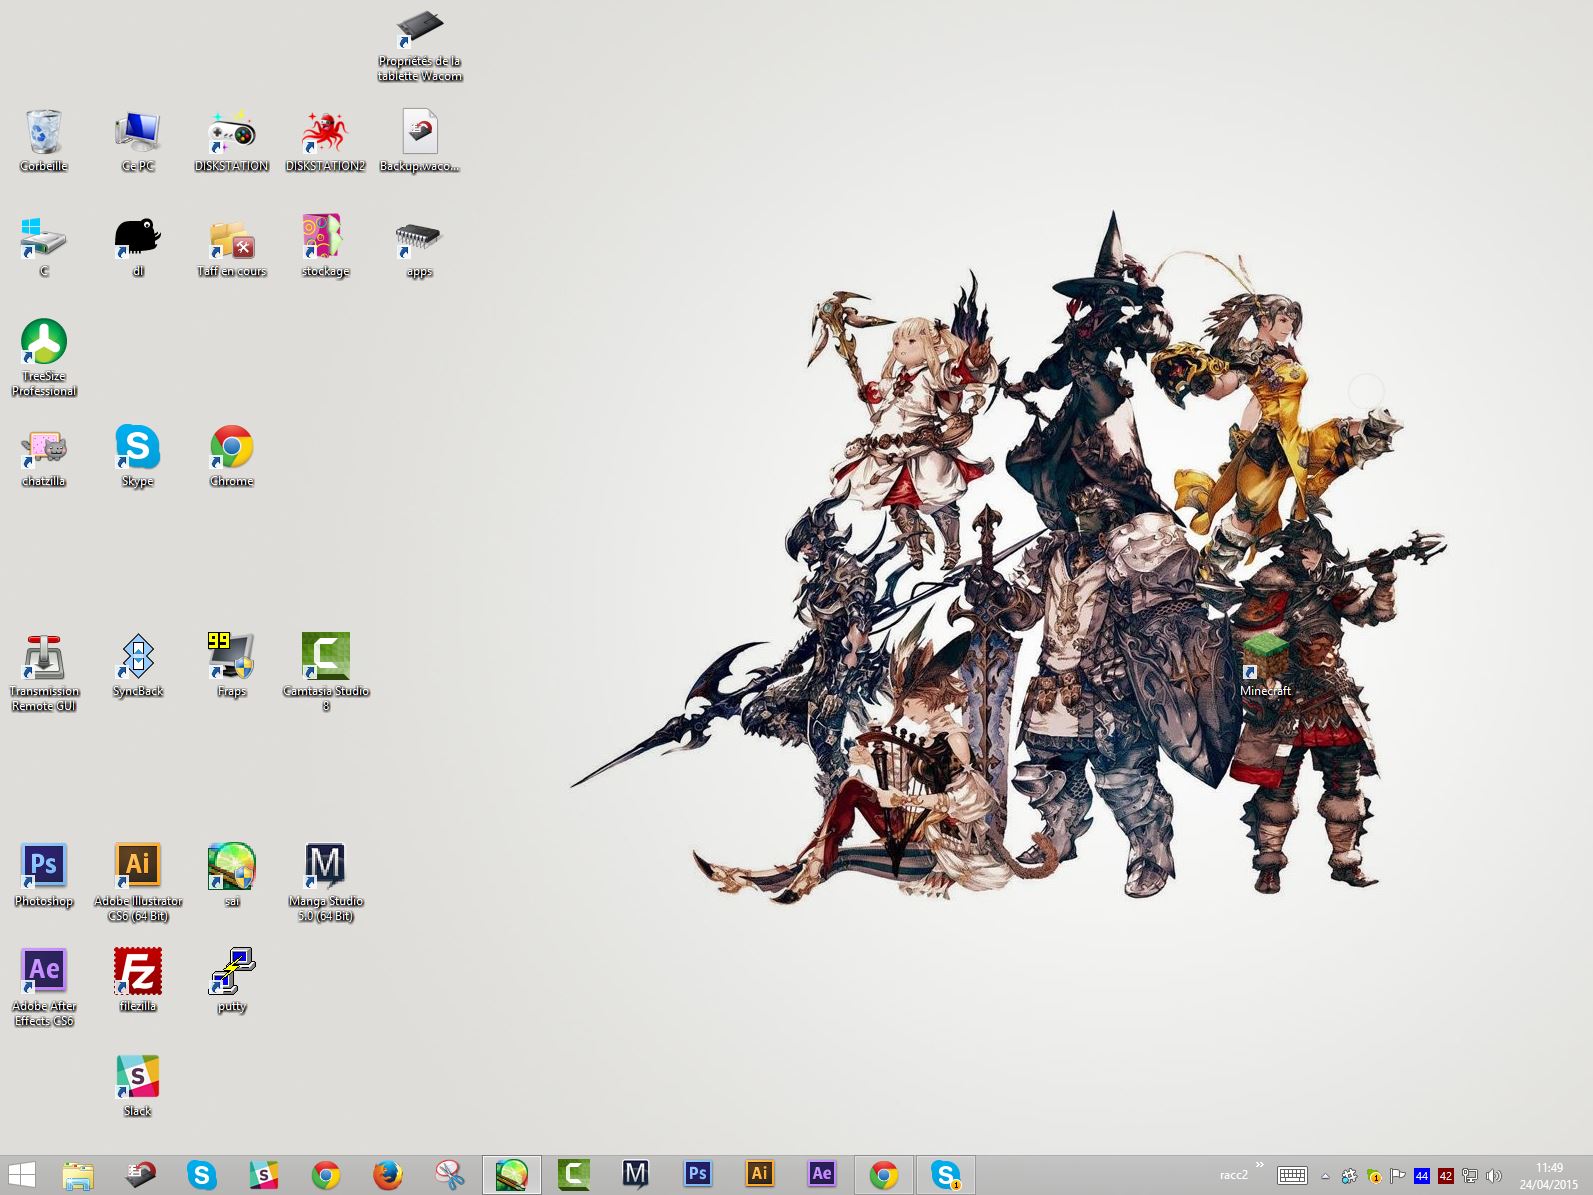Select the desktop Slack shortcut
This screenshot has width=1593, height=1195.
137,1086
